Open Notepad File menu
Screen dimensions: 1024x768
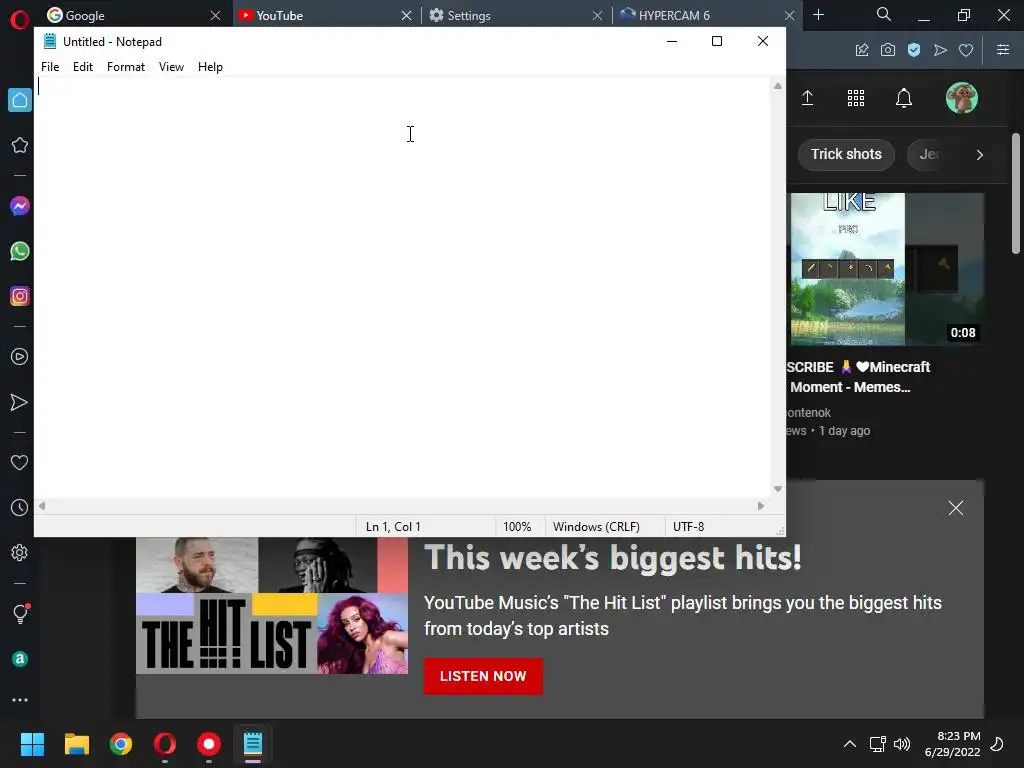point(50,67)
